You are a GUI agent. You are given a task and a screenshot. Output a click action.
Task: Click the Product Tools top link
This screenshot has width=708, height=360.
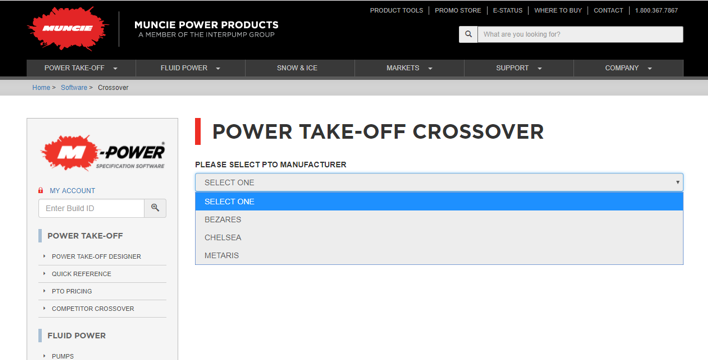[396, 10]
